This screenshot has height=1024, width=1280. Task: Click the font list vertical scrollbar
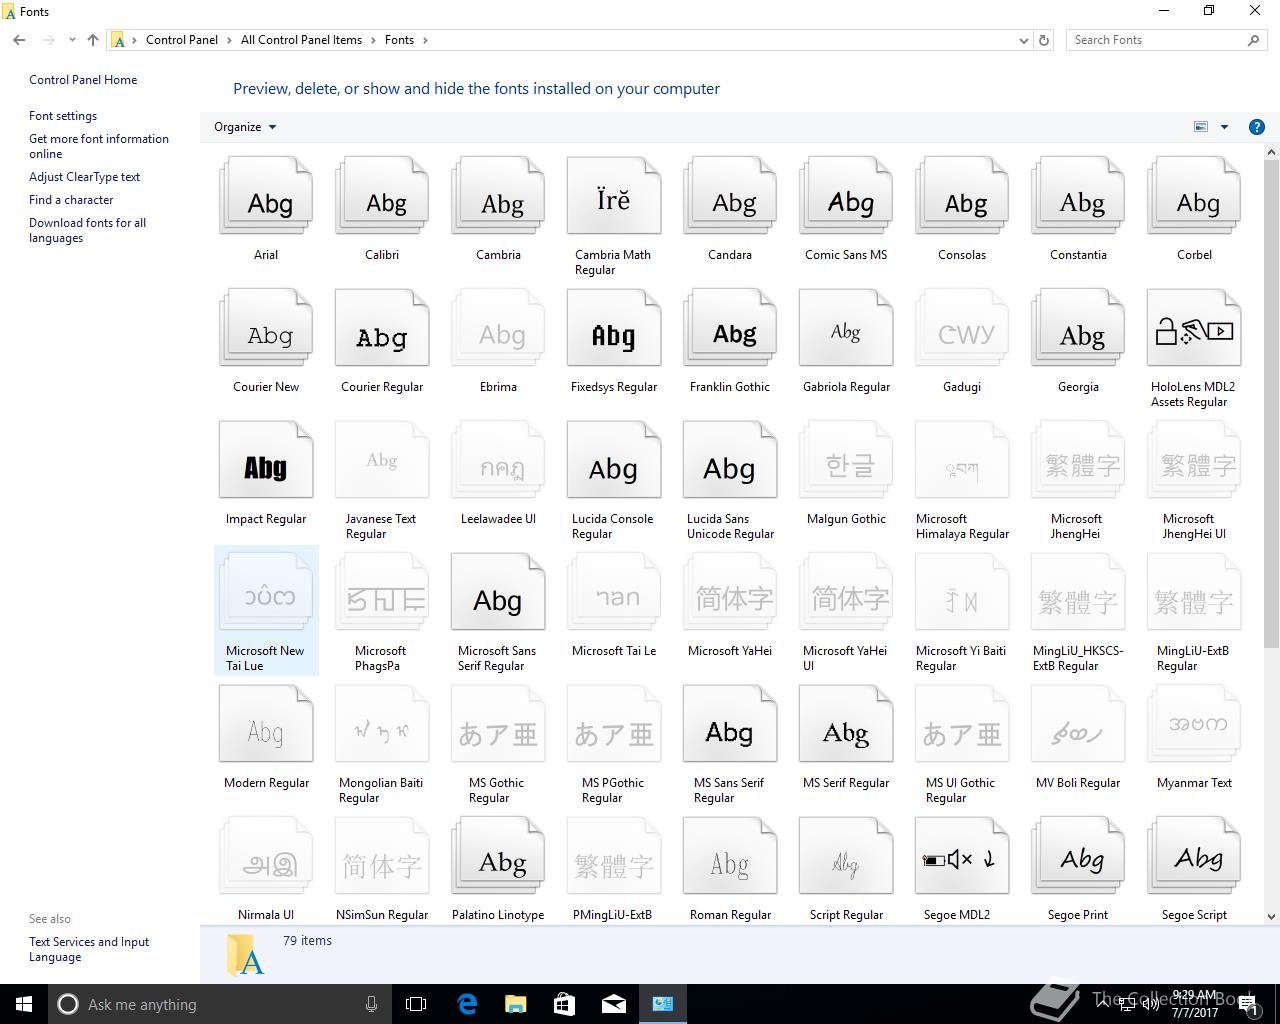(x=1271, y=403)
